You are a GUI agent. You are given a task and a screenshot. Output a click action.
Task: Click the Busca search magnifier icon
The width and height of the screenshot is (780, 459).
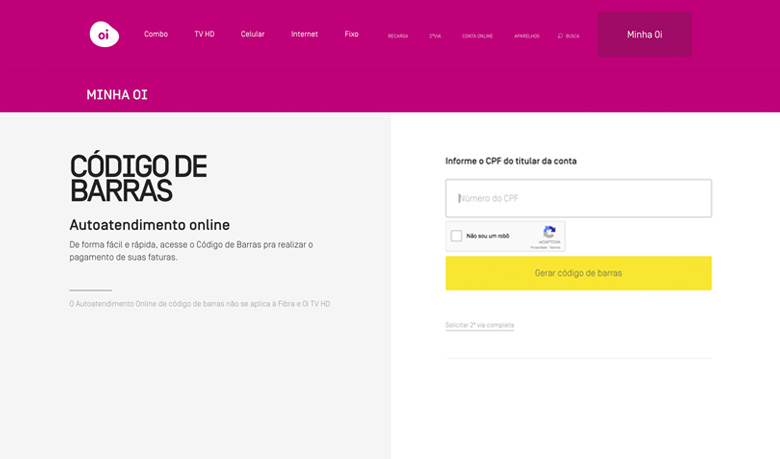(560, 36)
